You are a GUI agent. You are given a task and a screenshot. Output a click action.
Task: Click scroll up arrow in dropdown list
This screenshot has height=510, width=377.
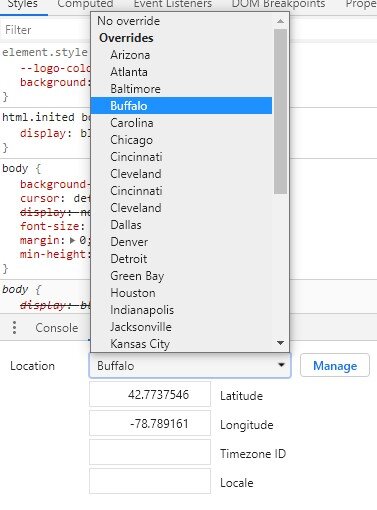pyautogui.click(x=281, y=21)
